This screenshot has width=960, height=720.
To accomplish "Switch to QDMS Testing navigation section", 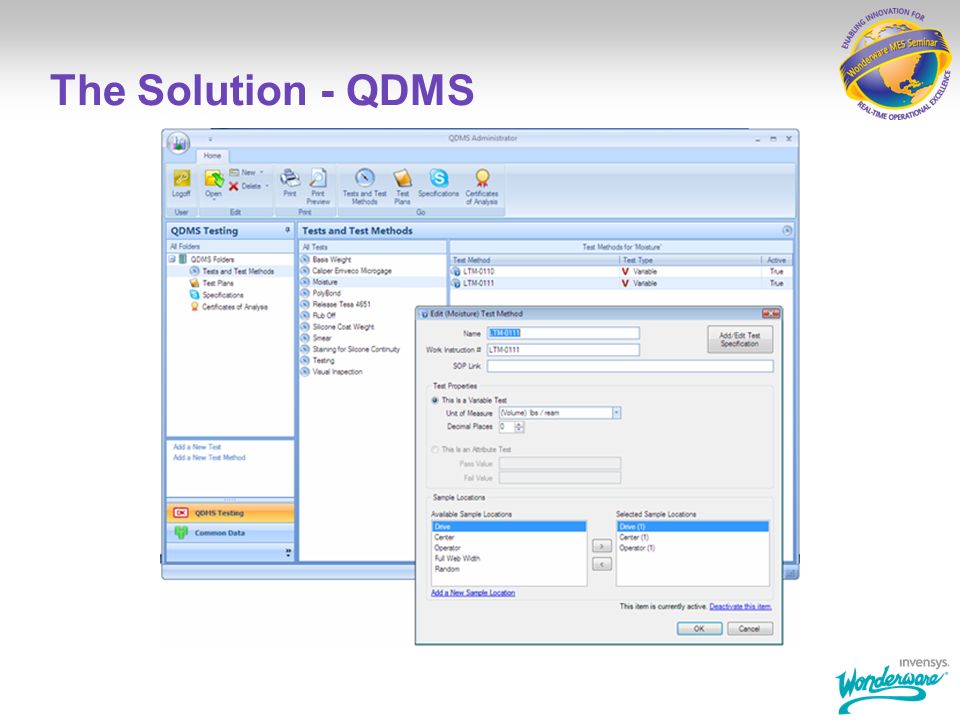I will point(230,513).
